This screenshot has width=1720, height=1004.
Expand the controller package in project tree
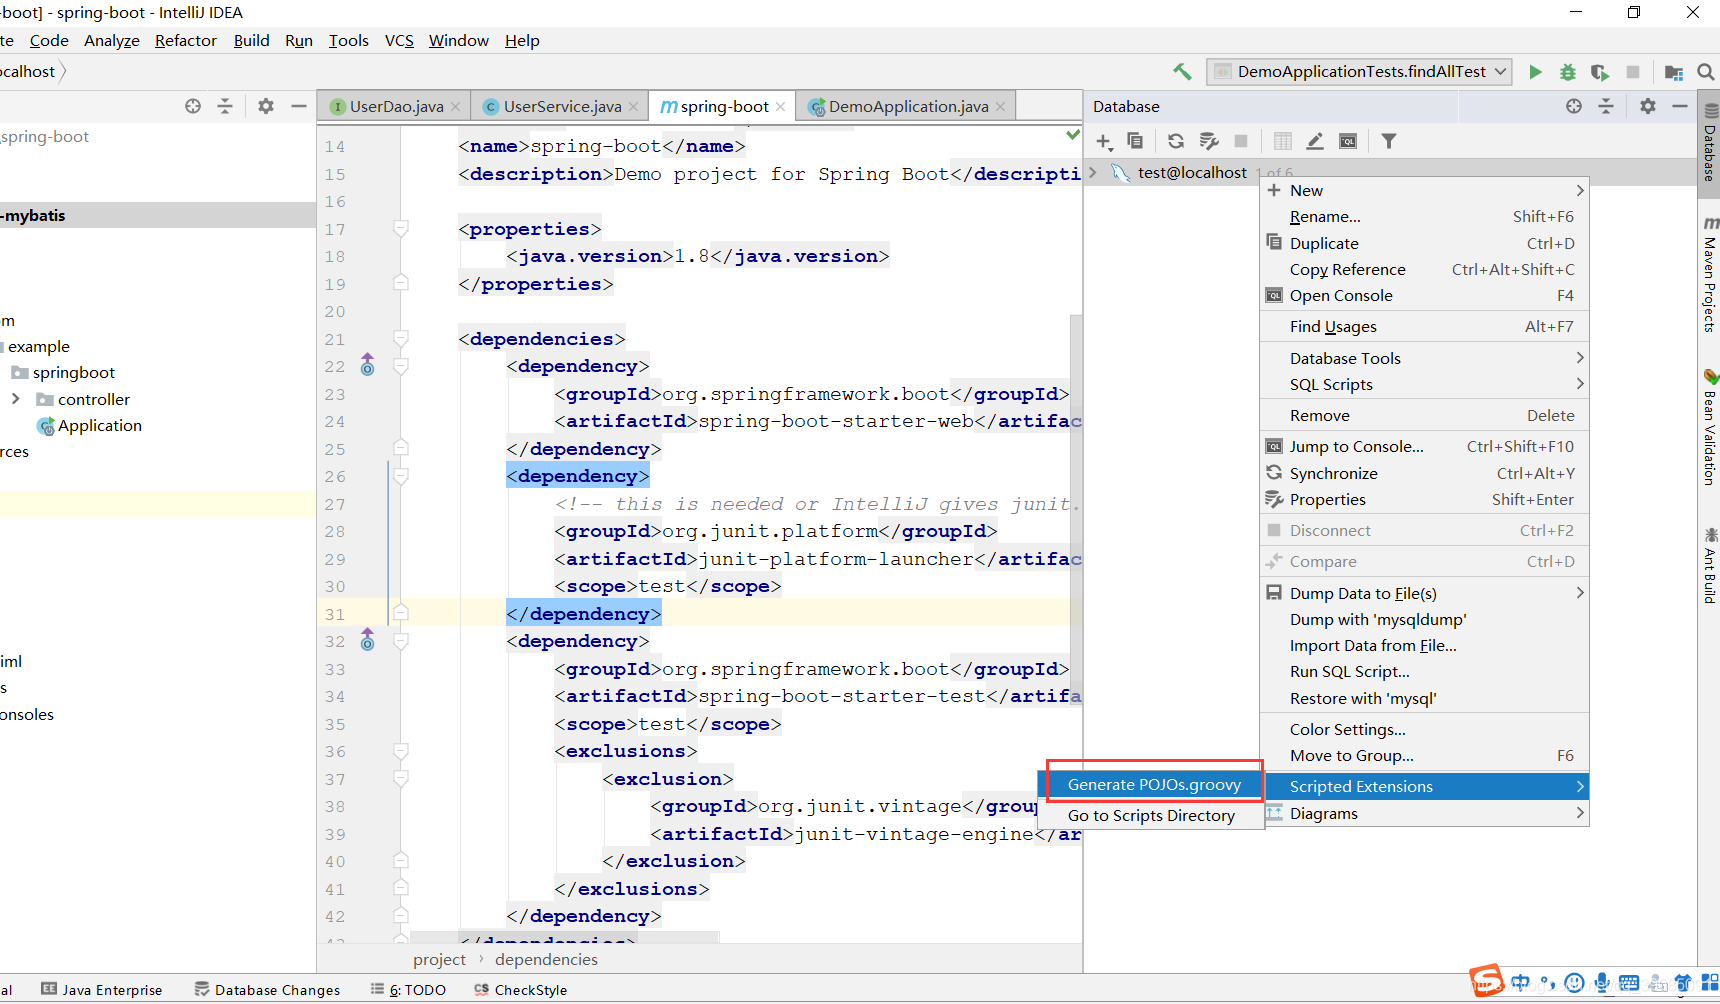click(x=15, y=398)
